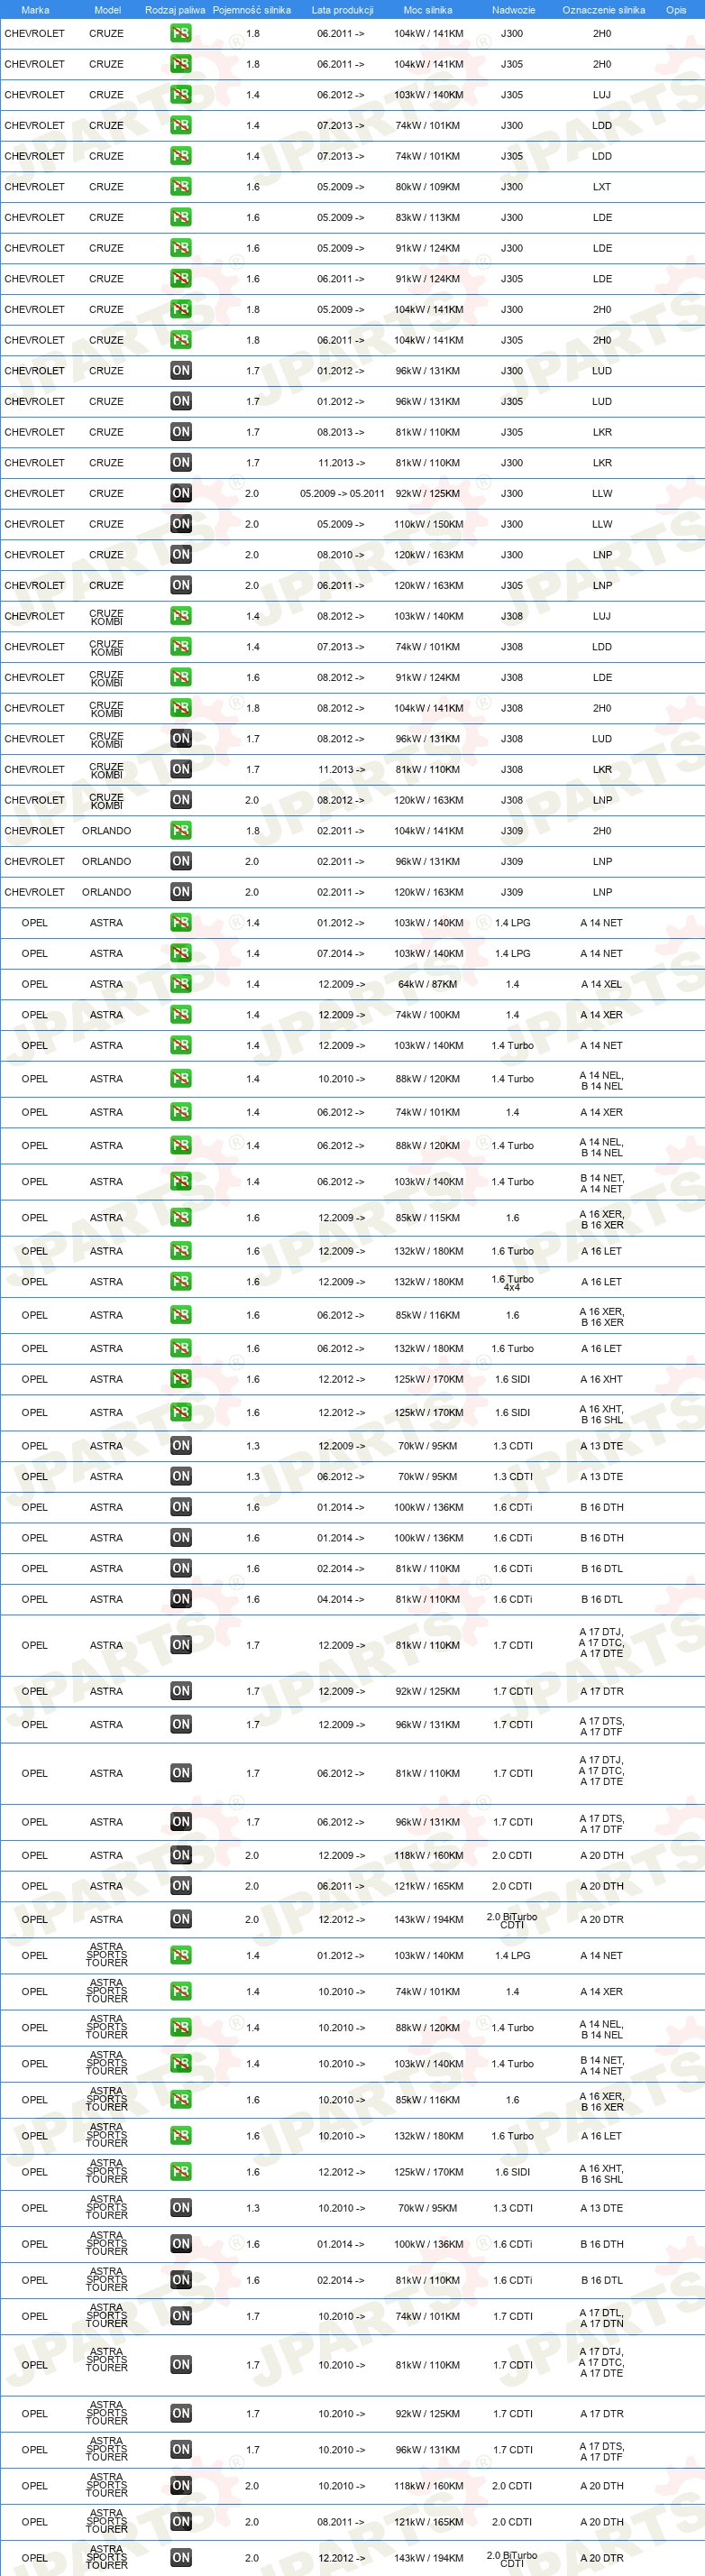Click the Marka column header
This screenshot has height=2576, width=705.
(x=35, y=10)
